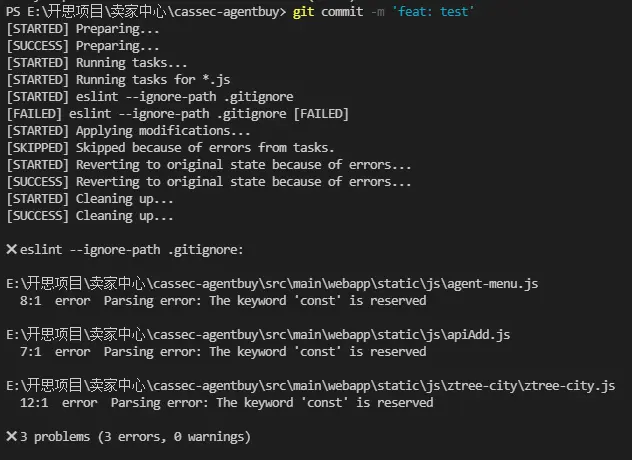Click the "(3 errors, 0 warnings)" summary text
The height and width of the screenshot is (460, 632).
pyautogui.click(x=175, y=436)
